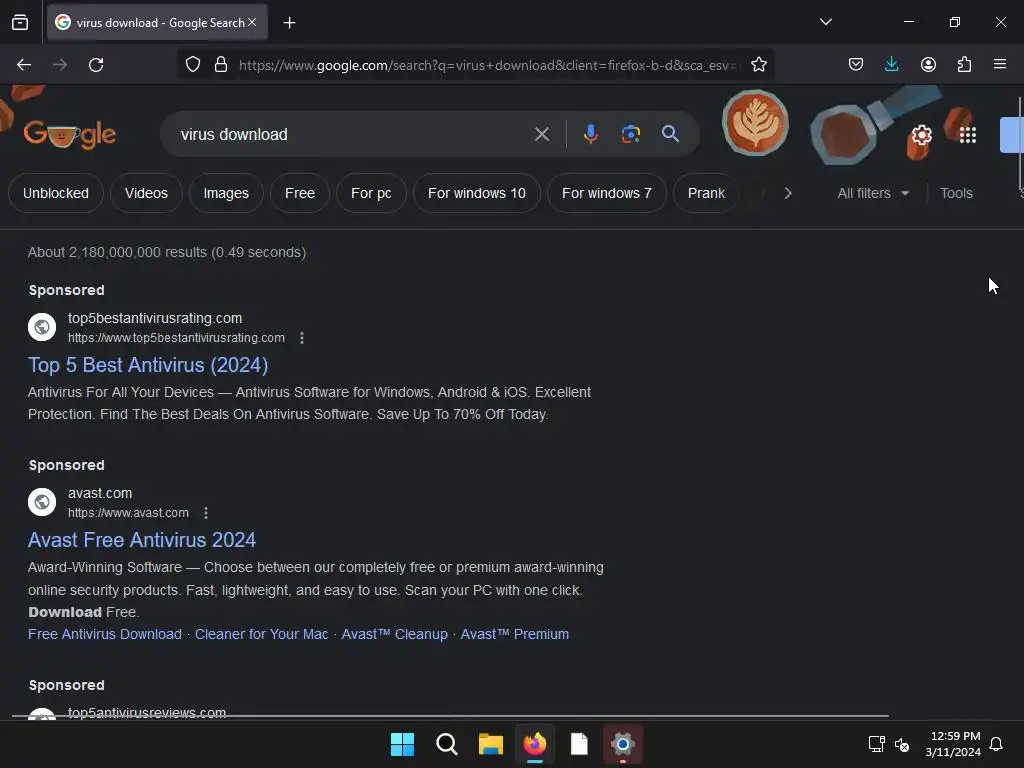1024x768 pixels.
Task: Bookmark this page with star icon
Action: (x=759, y=65)
